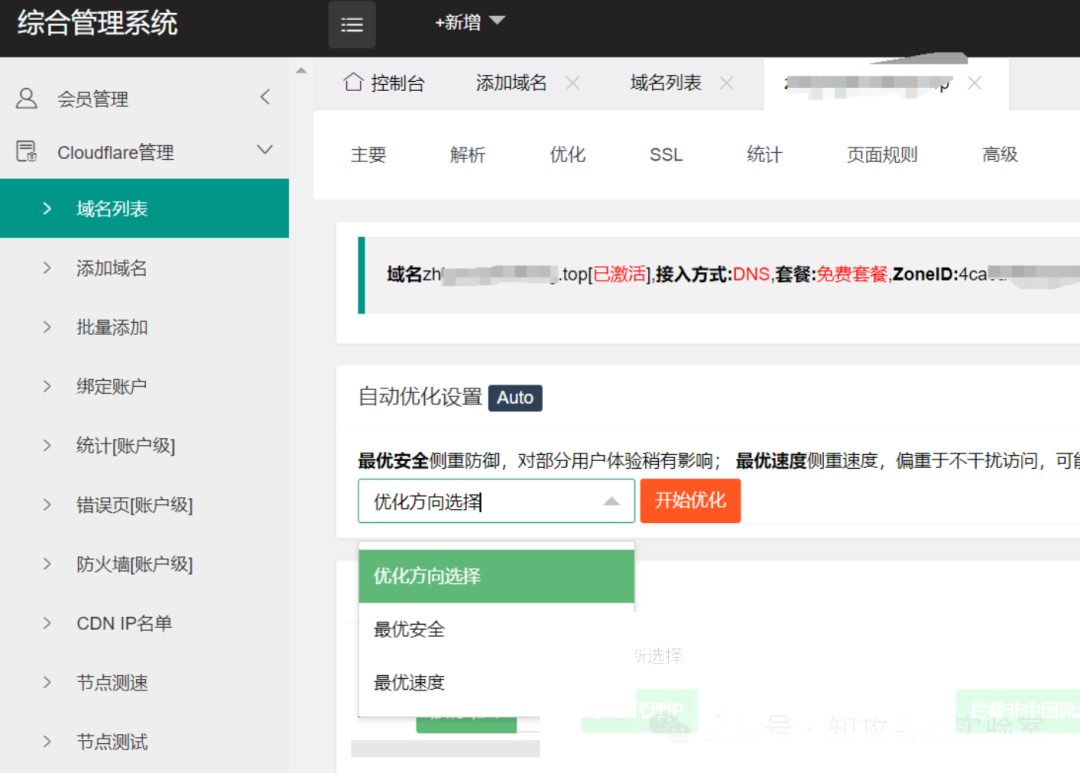The height and width of the screenshot is (773, 1080).
Task: Choose 最优安全 from the dropdown list
Action: tap(496, 629)
